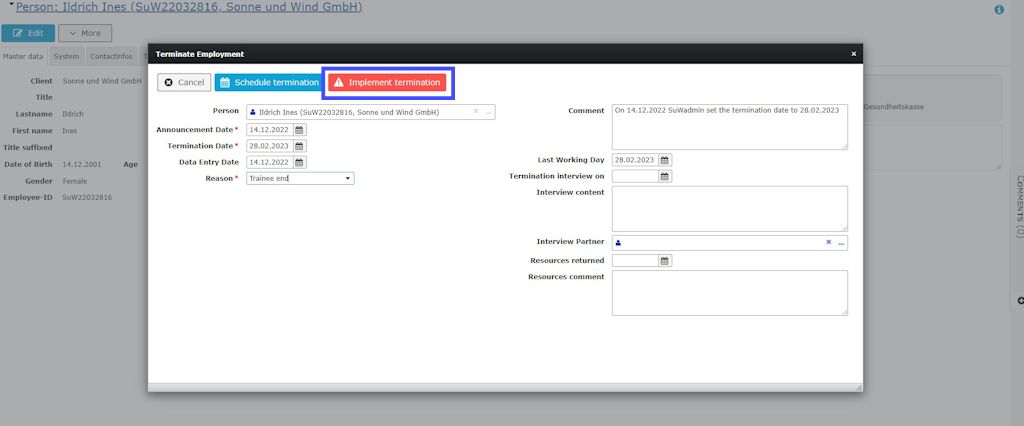The image size is (1024, 426).
Task: Click the plus icon below Comments panel
Action: click(1020, 301)
